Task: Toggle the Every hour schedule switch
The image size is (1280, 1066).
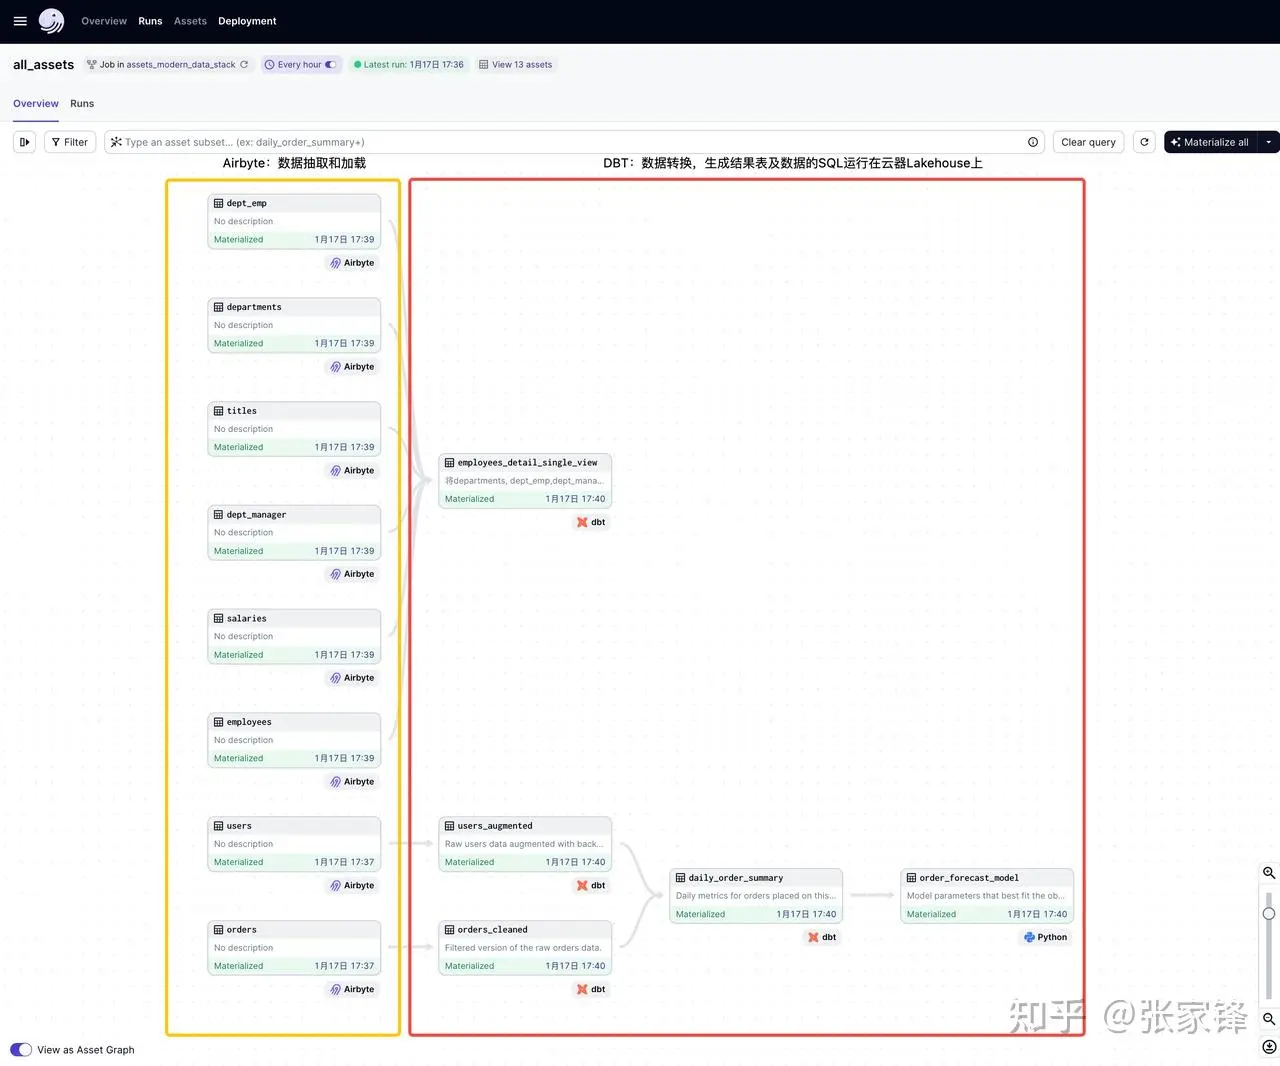Action: click(x=330, y=65)
